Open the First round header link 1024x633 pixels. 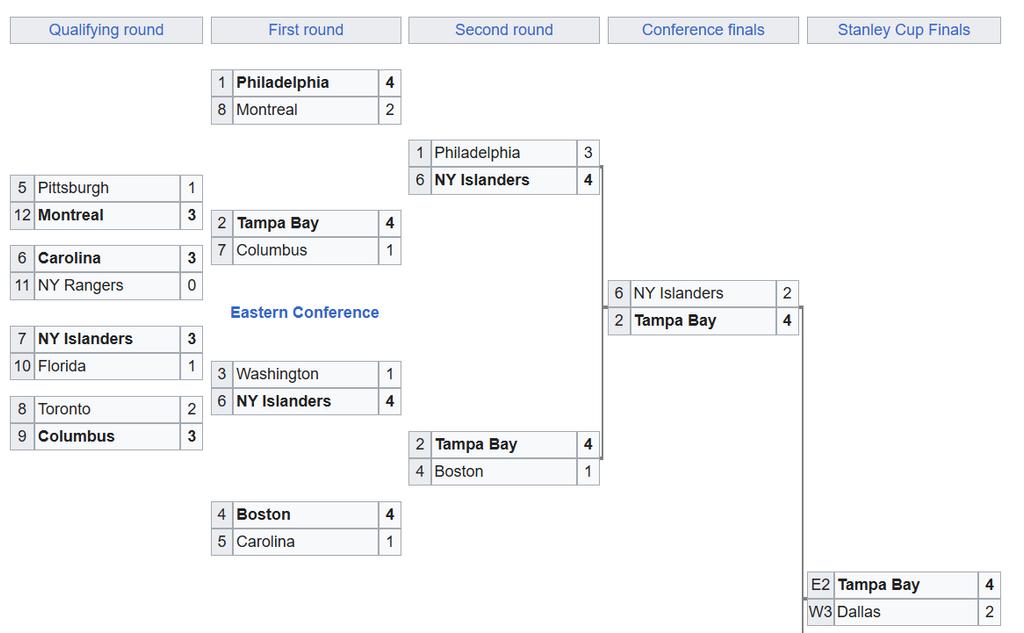click(x=306, y=30)
